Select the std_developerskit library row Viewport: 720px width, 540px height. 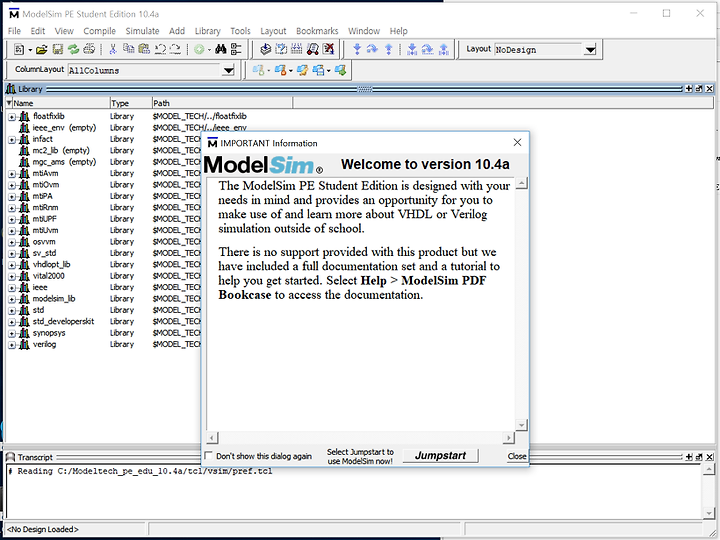pos(63,321)
